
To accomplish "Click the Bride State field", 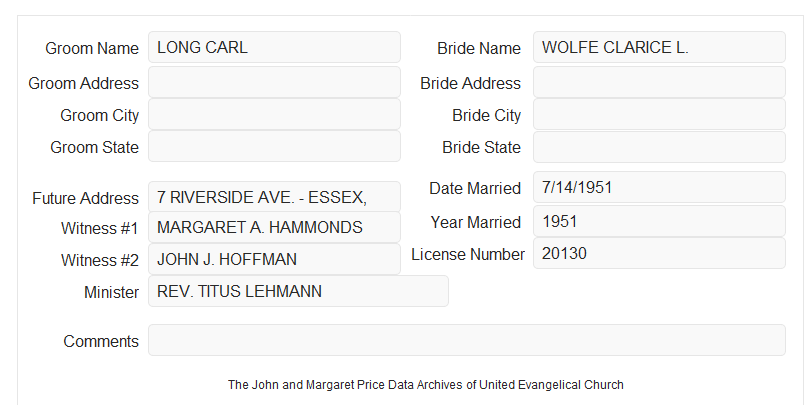I will click(x=659, y=147).
